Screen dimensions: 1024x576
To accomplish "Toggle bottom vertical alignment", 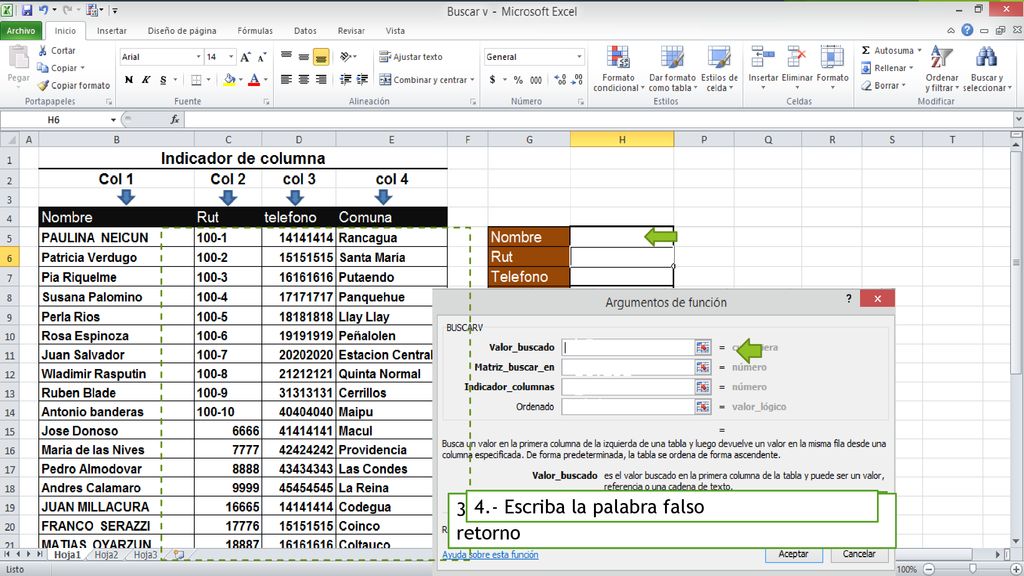I will (321, 57).
